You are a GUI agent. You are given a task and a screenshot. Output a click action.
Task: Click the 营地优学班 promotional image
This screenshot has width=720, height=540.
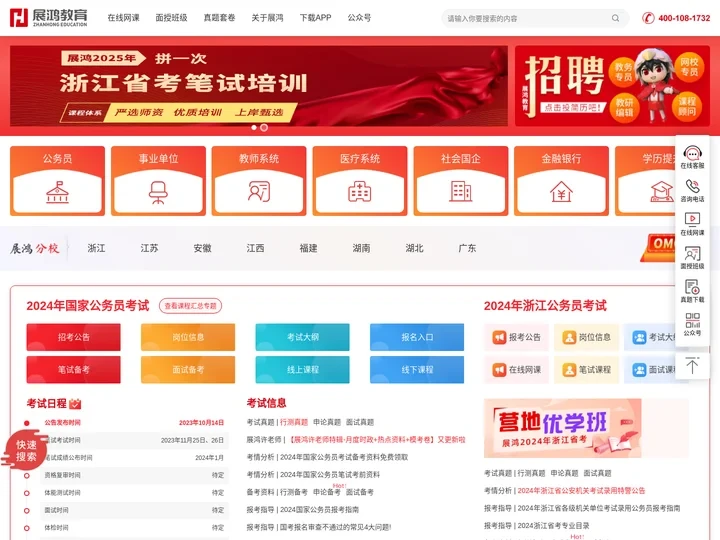(562, 428)
